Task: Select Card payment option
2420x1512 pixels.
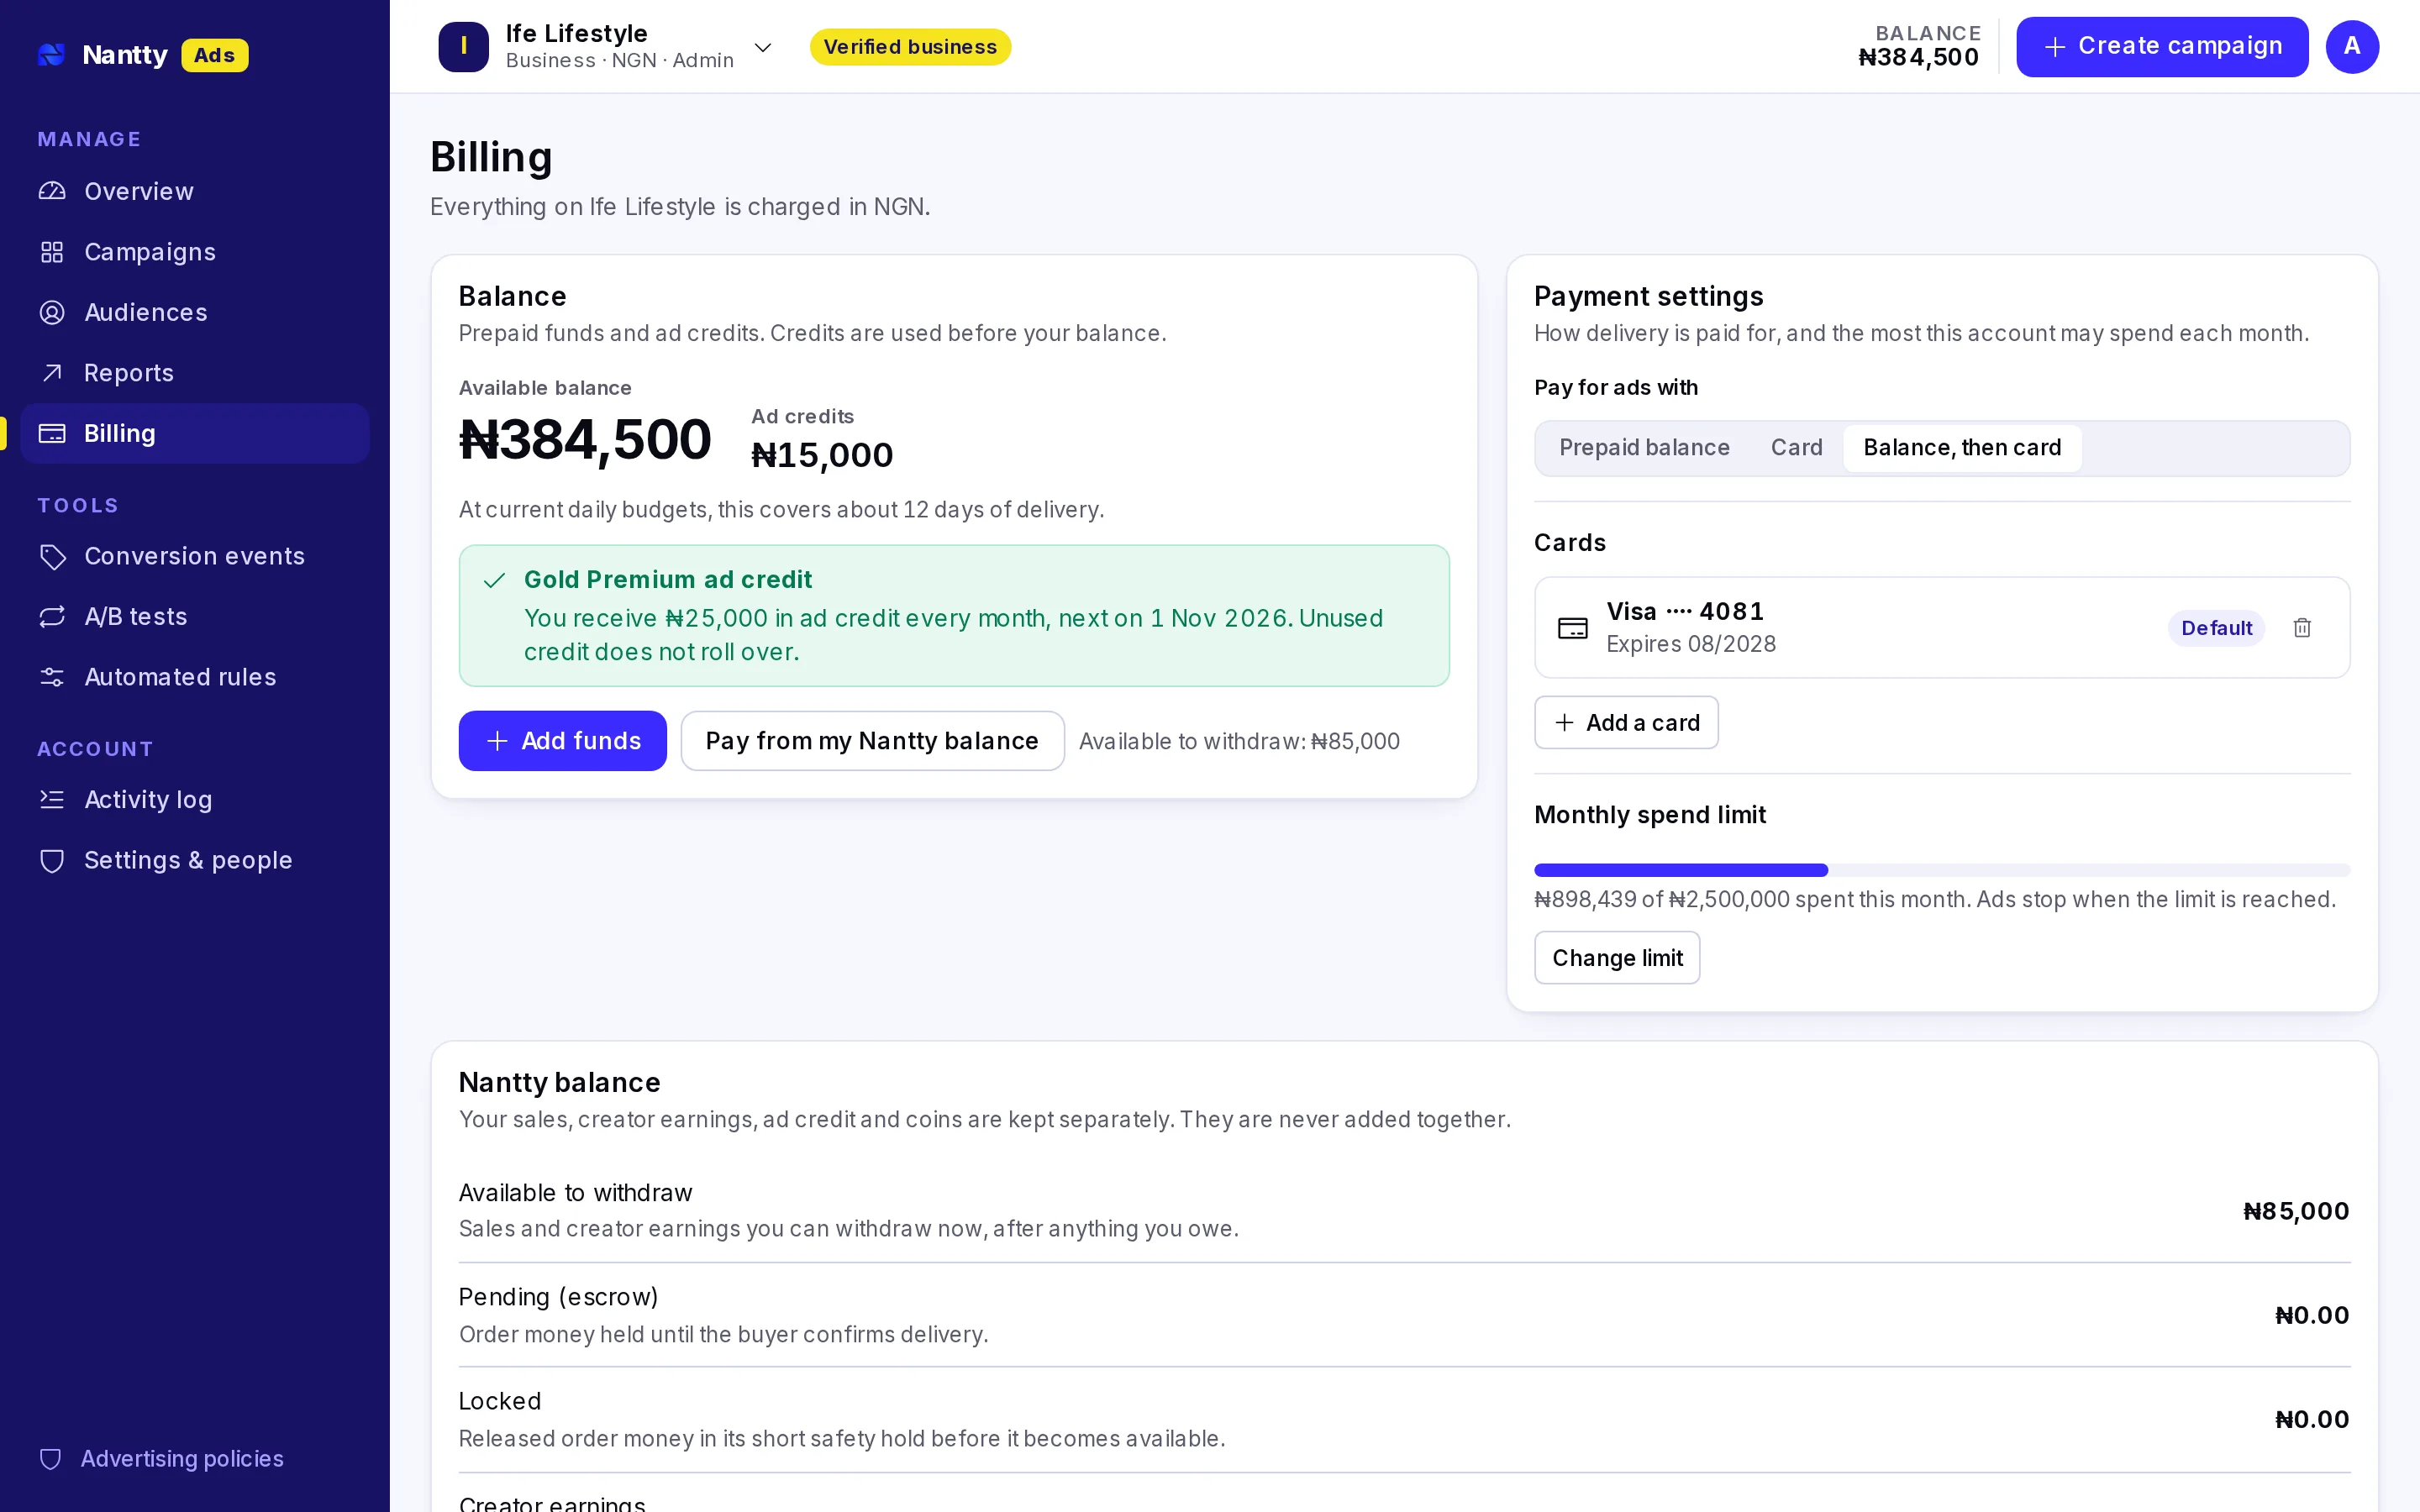Action: 1796,448
